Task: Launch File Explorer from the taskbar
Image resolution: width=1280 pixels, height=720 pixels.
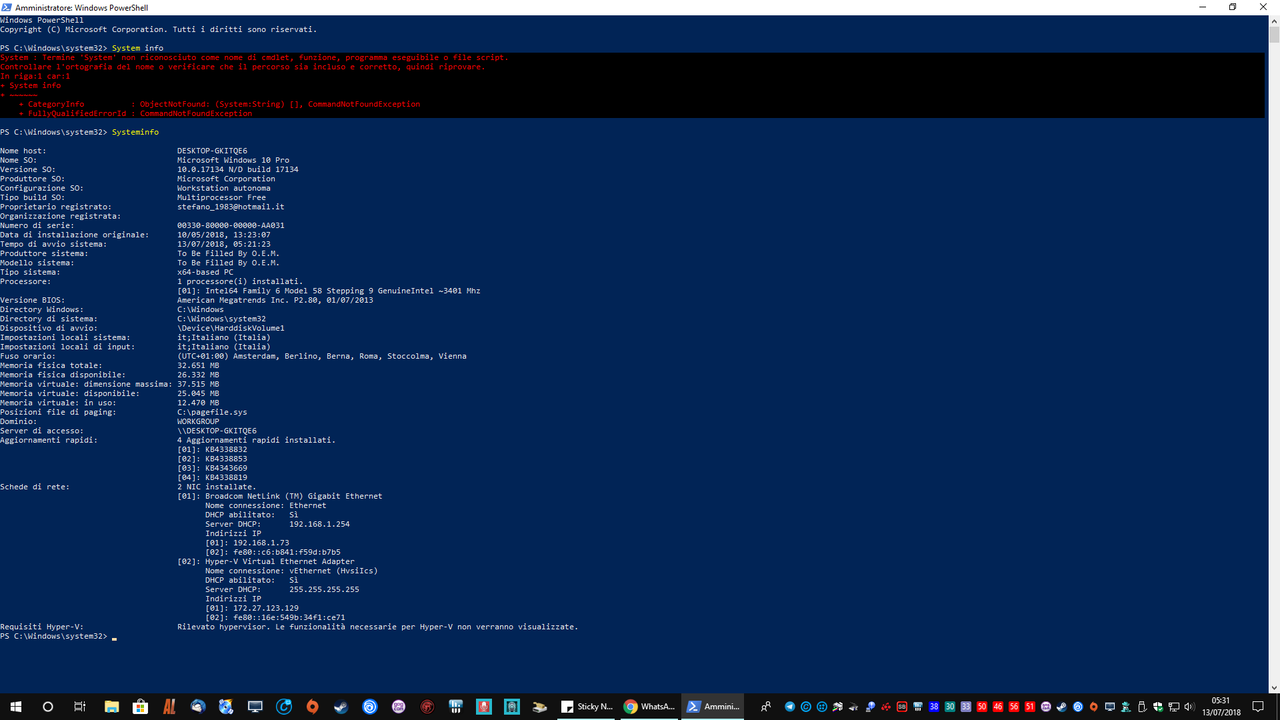Action: click(111, 706)
